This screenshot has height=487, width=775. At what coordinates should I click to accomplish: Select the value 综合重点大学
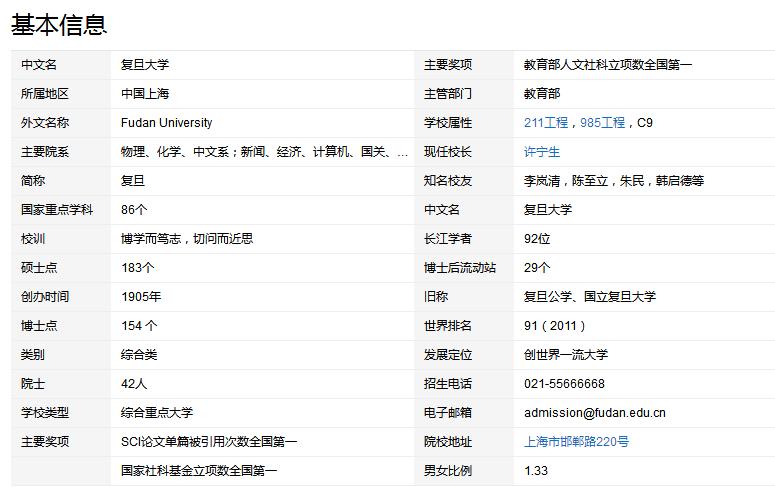pos(157,412)
